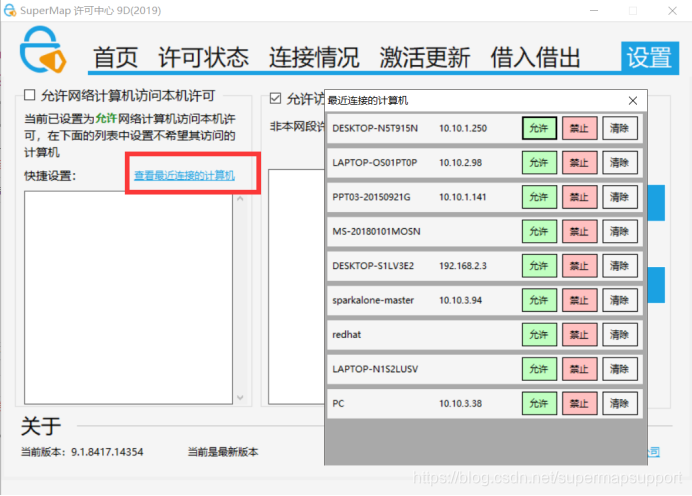Go to the 激活更新 tab
The image size is (692, 496).
click(x=425, y=57)
